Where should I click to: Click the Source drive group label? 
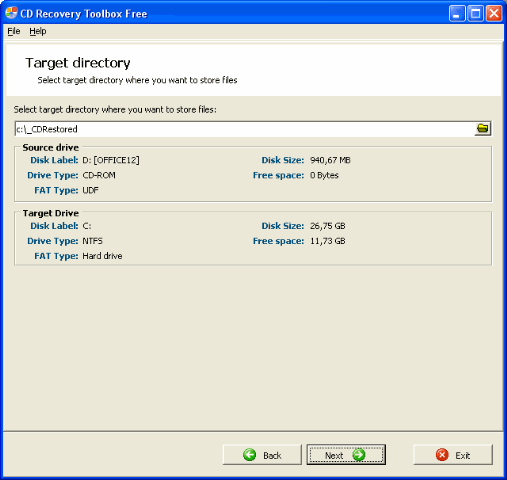pyautogui.click(x=51, y=147)
